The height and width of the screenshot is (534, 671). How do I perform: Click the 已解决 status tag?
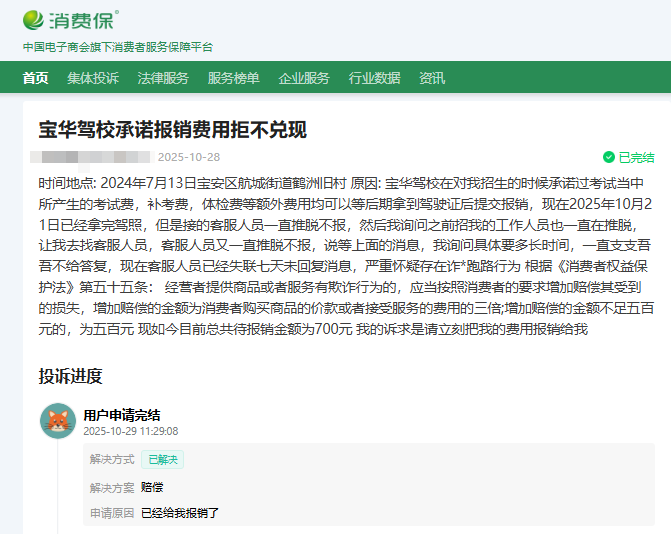click(162, 460)
